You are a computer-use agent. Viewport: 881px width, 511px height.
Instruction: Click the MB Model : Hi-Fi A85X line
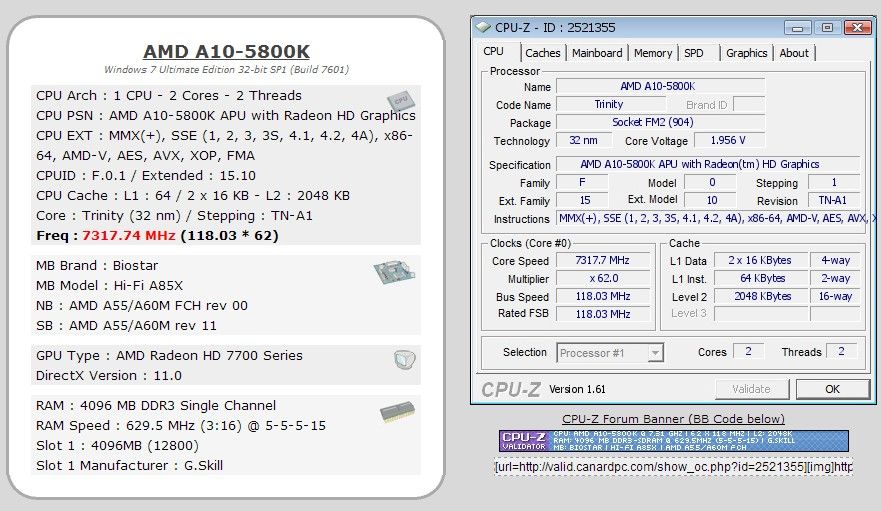click(110, 286)
